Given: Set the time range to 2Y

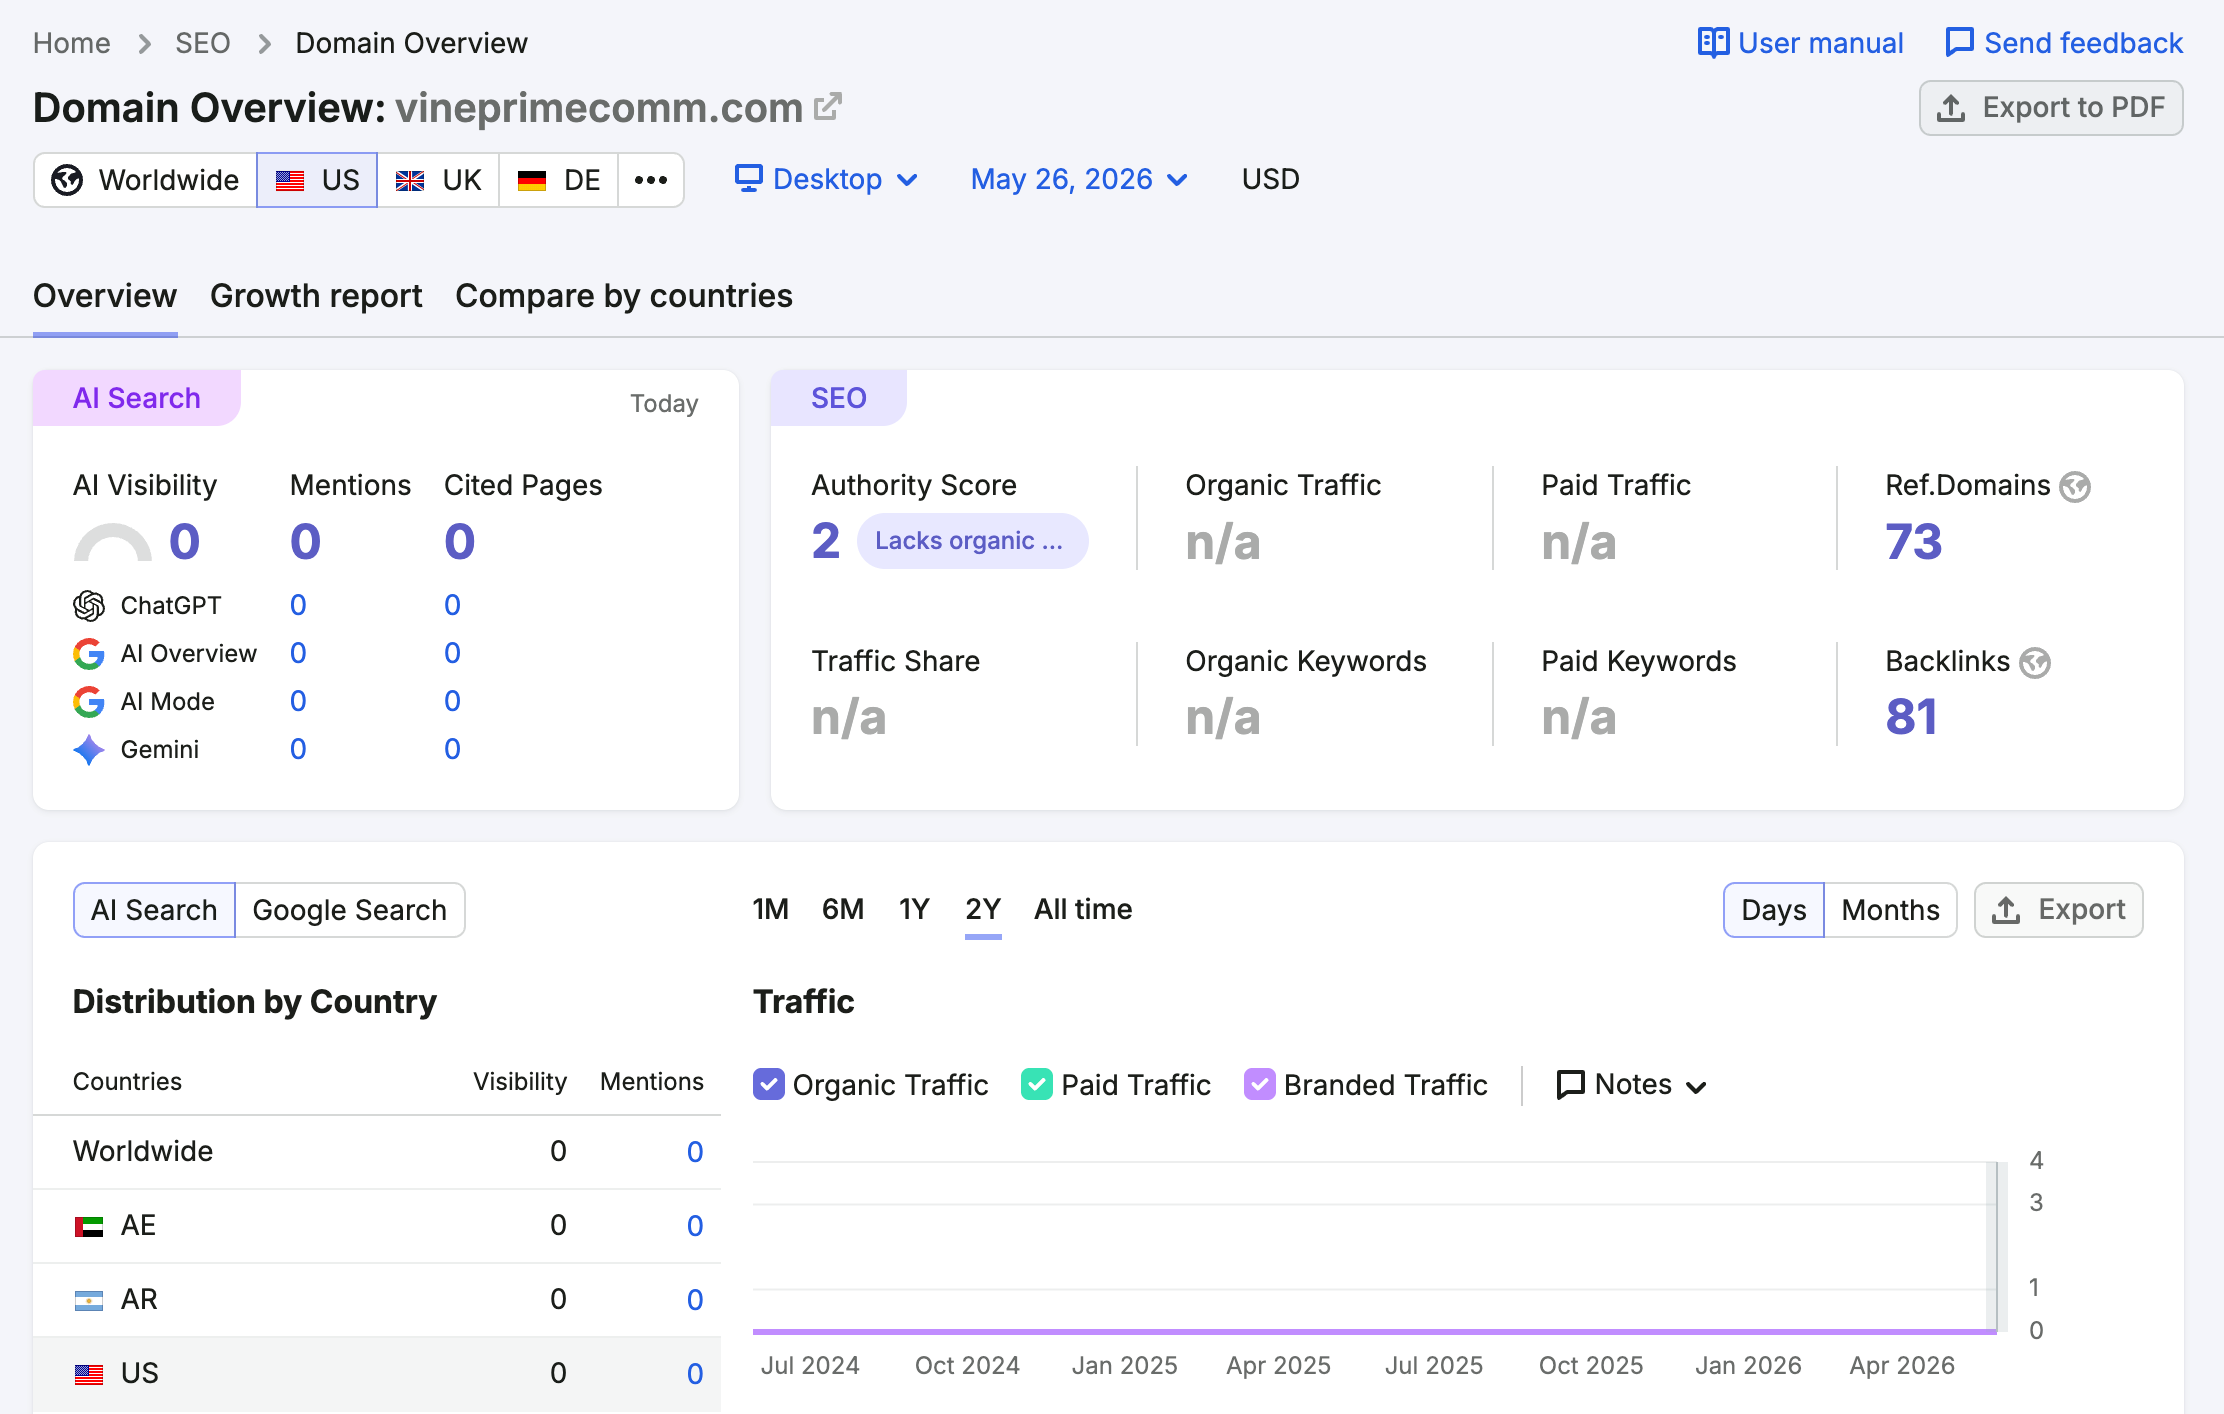Looking at the screenshot, I should (x=983, y=909).
